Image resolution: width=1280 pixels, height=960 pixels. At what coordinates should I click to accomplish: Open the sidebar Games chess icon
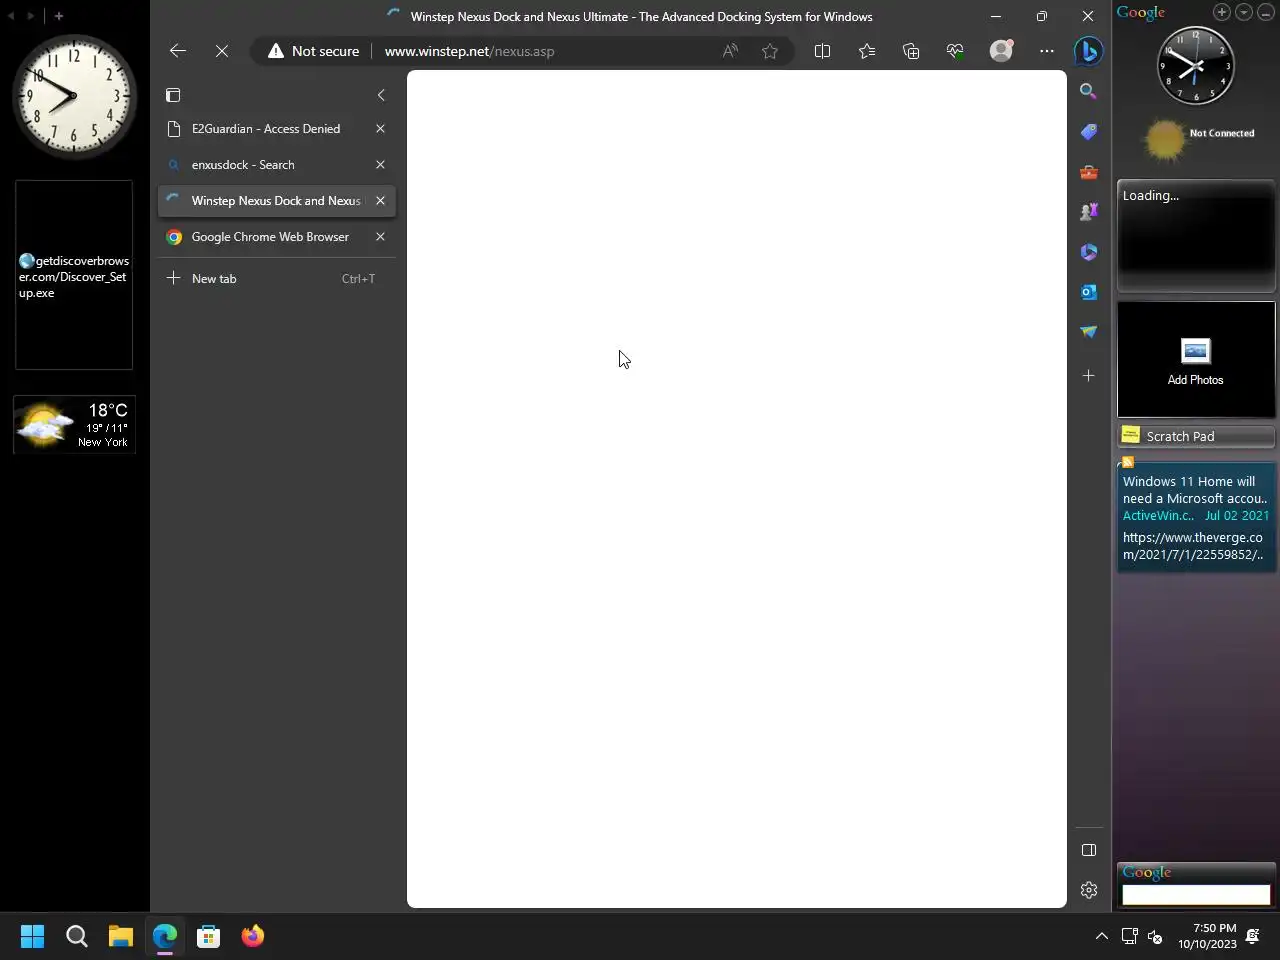click(x=1089, y=211)
